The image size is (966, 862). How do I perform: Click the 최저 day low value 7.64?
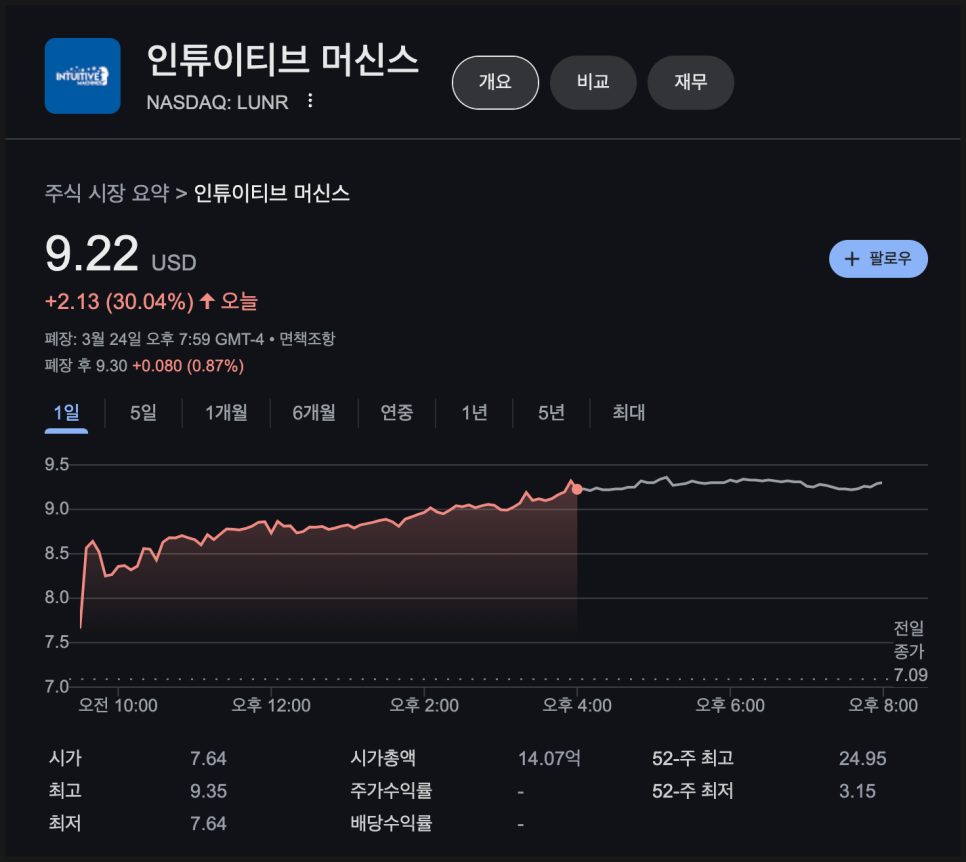click(208, 824)
